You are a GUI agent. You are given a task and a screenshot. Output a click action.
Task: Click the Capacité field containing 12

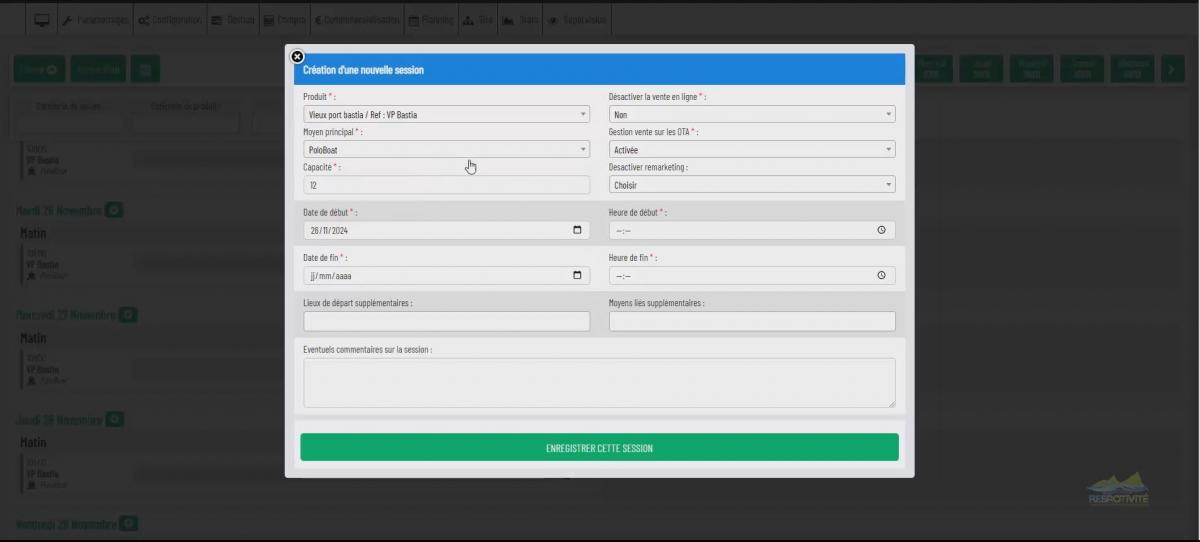coord(446,185)
